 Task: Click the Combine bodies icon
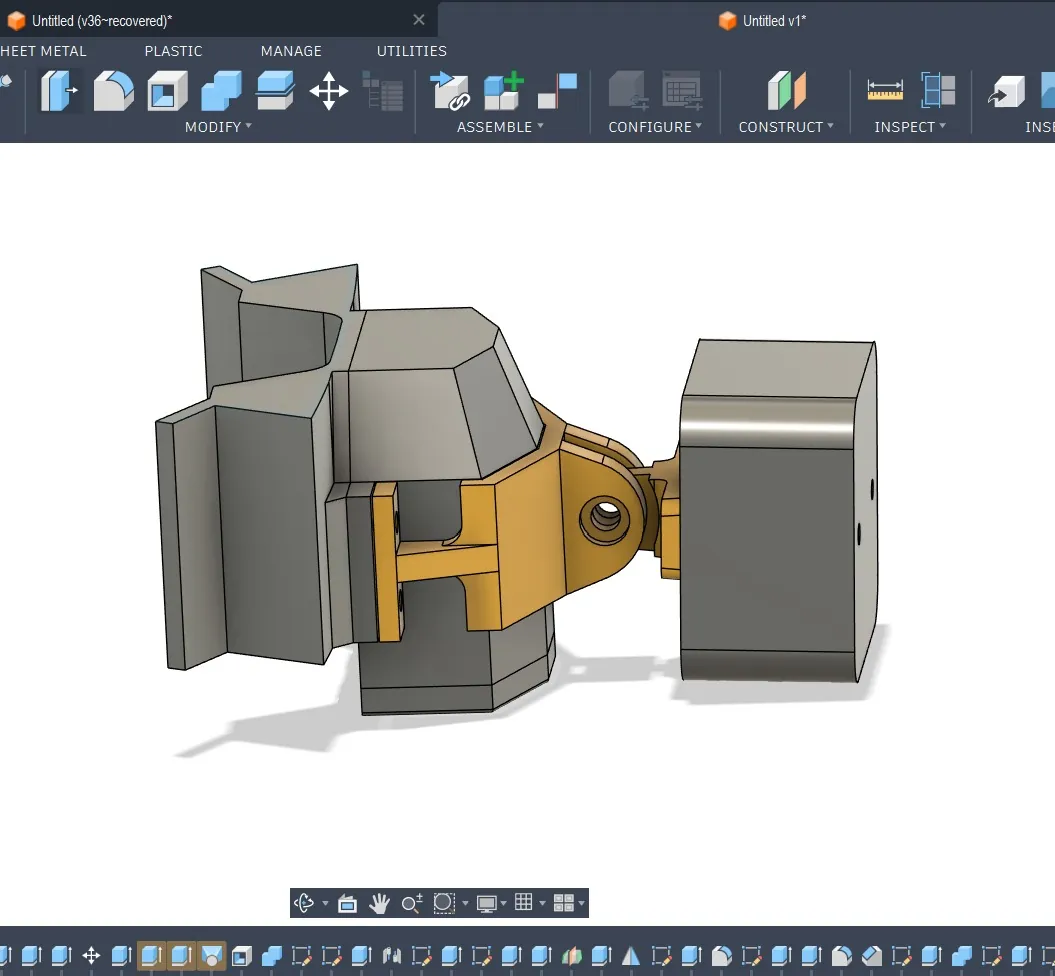(221, 91)
